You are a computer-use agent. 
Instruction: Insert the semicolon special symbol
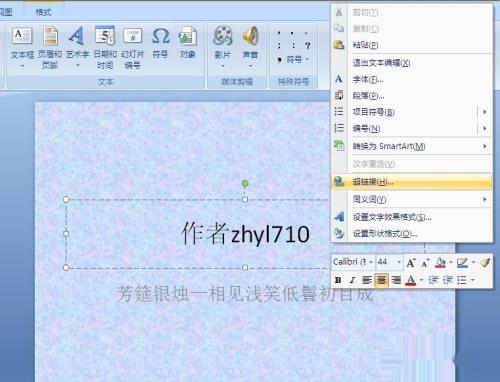click(x=279, y=45)
